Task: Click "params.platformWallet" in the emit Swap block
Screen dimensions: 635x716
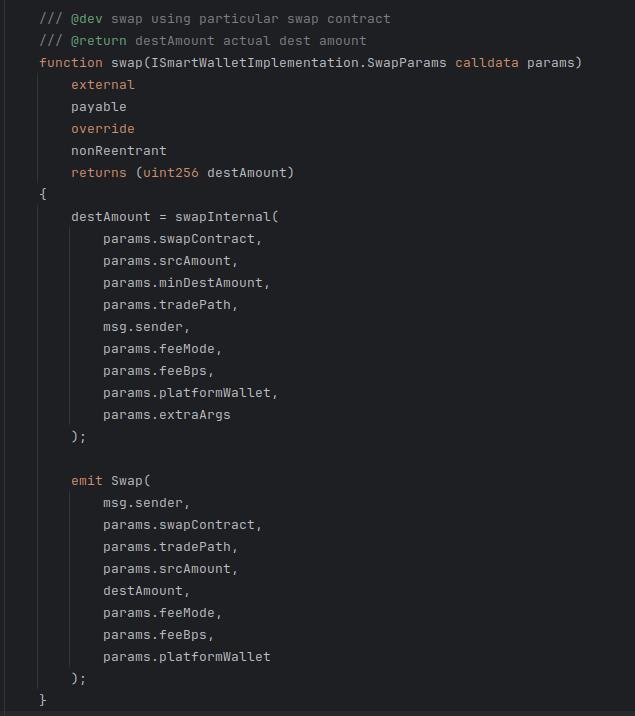Action: (186, 656)
